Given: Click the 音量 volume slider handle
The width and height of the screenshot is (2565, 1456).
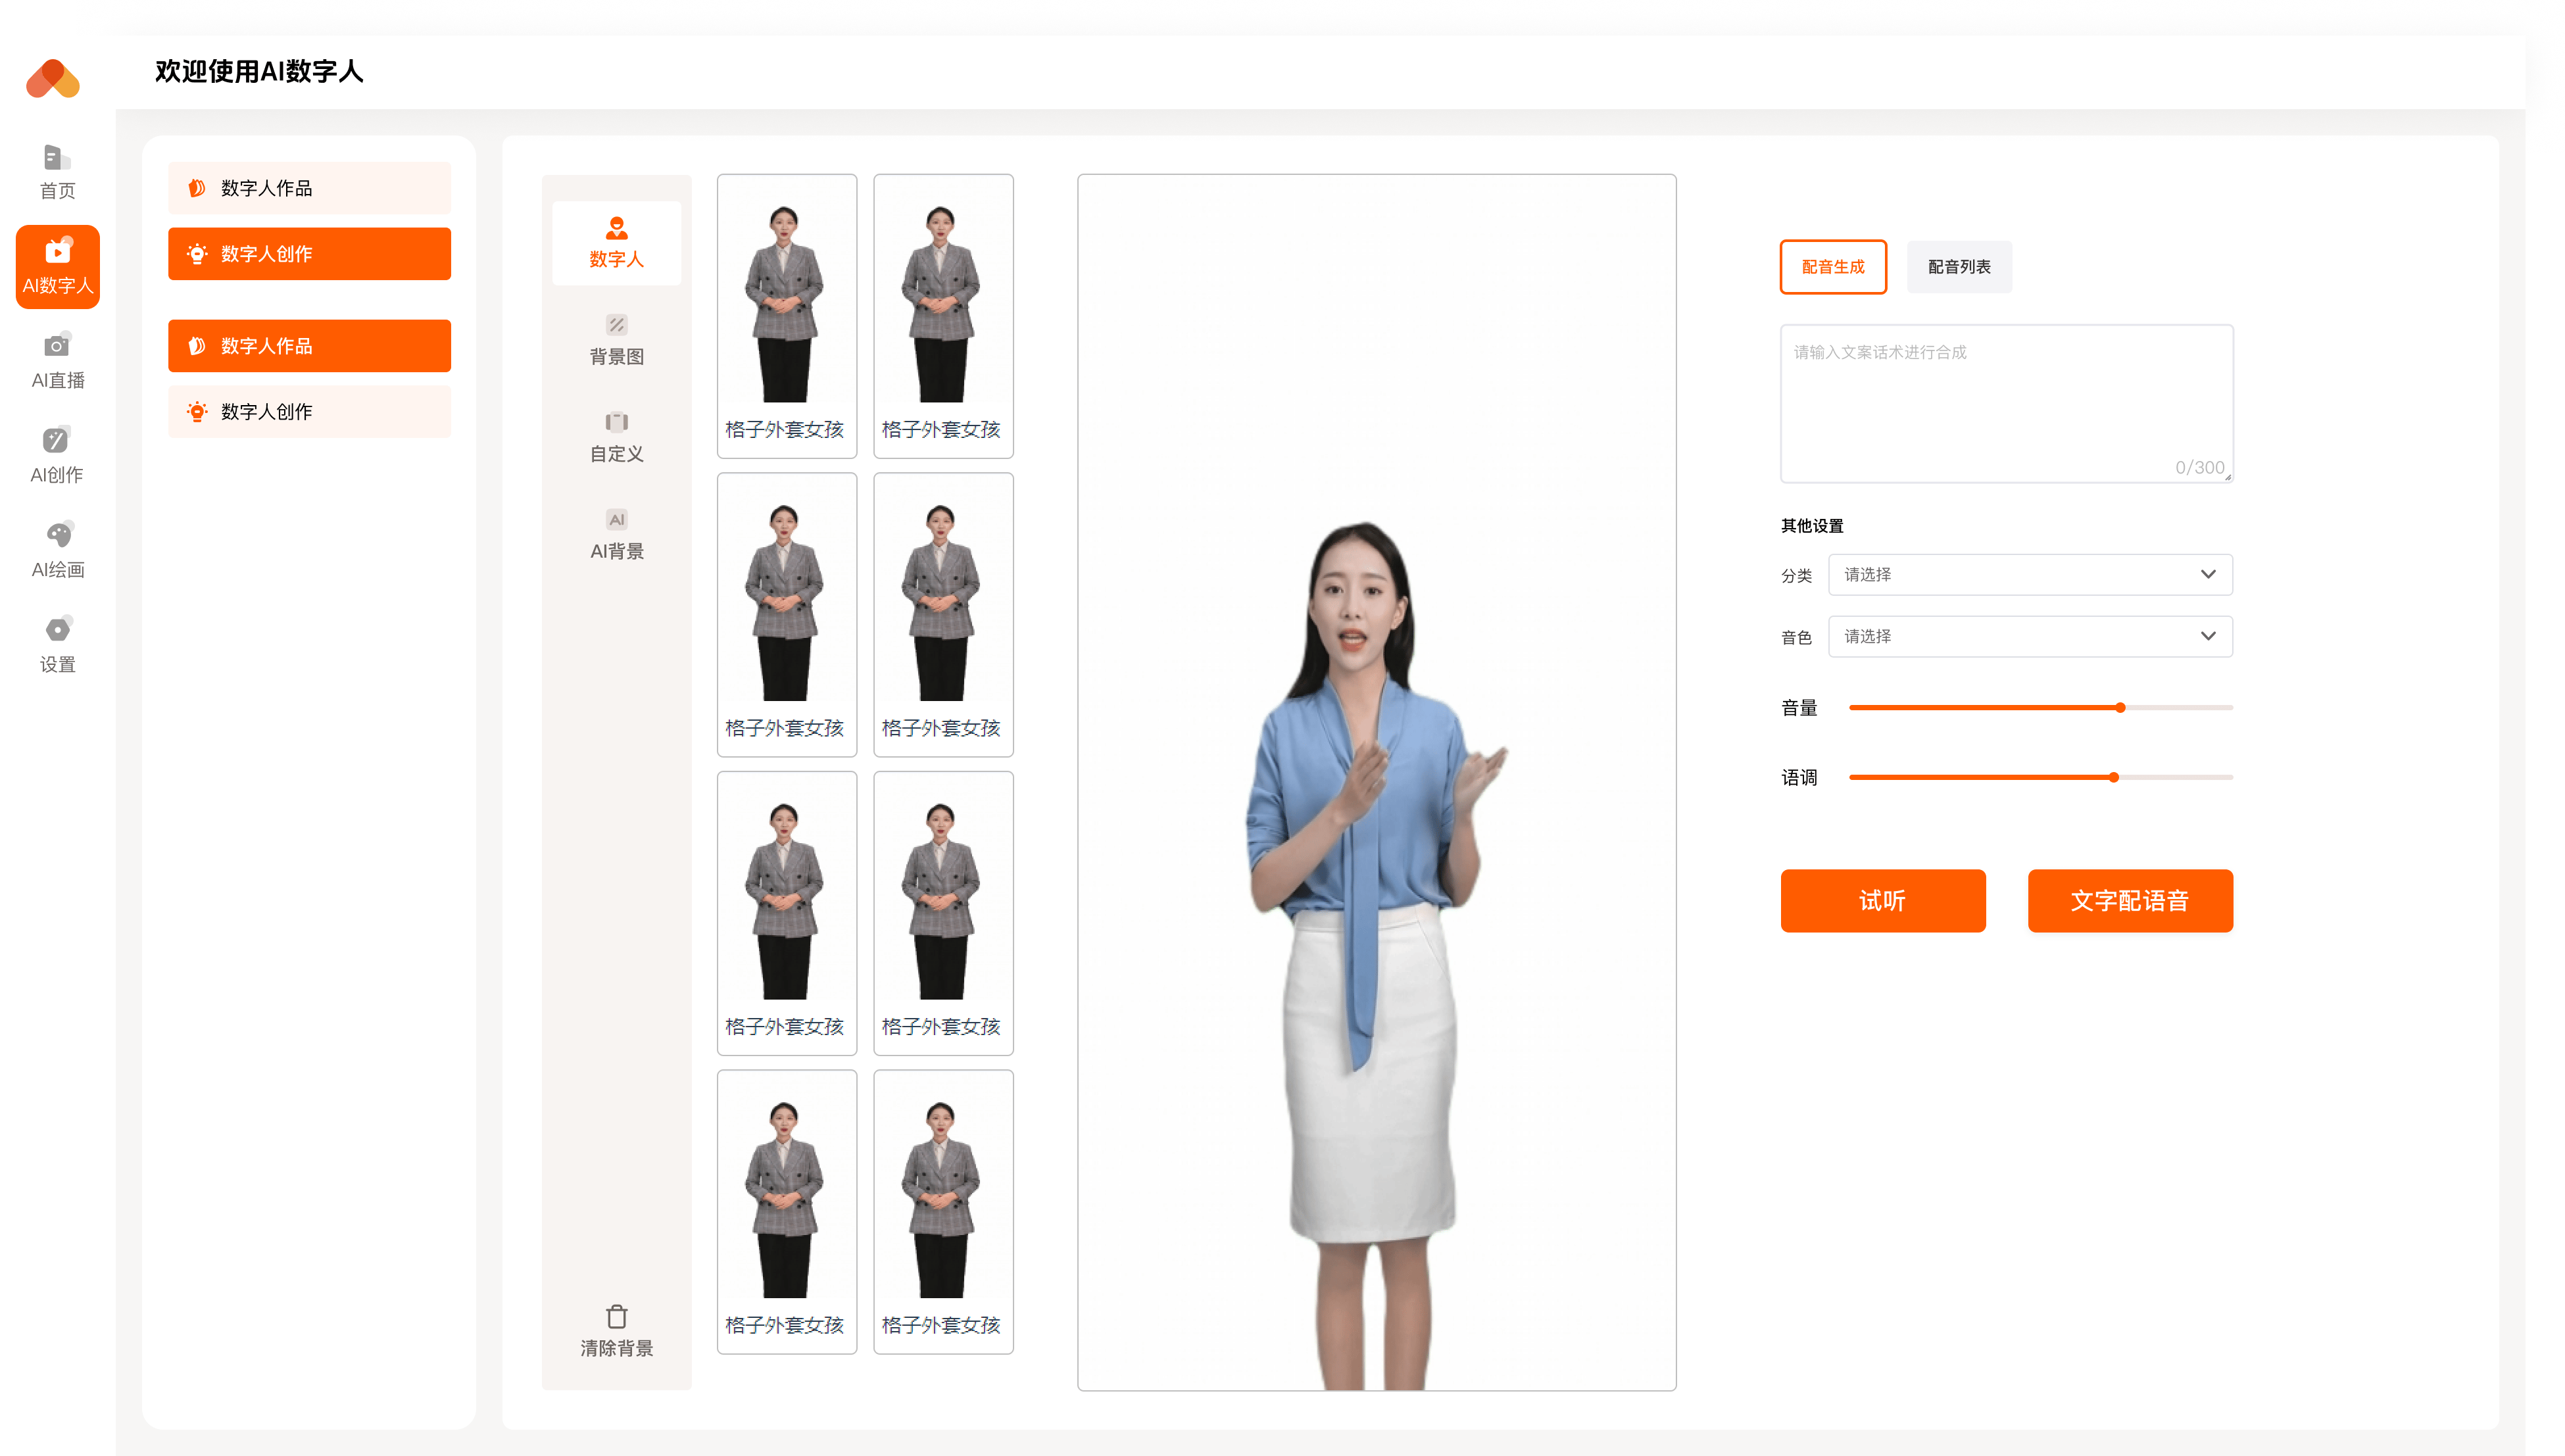Looking at the screenshot, I should coord(2119,707).
